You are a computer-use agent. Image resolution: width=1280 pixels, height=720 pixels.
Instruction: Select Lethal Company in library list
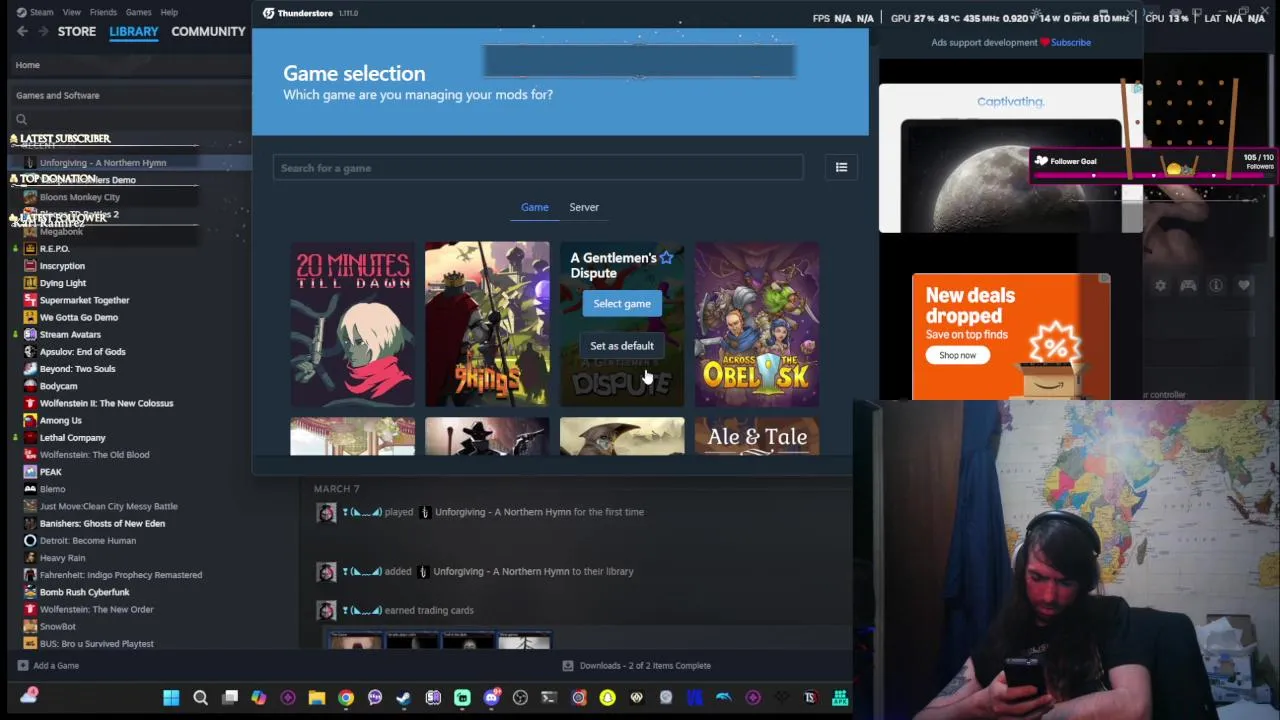coord(72,437)
